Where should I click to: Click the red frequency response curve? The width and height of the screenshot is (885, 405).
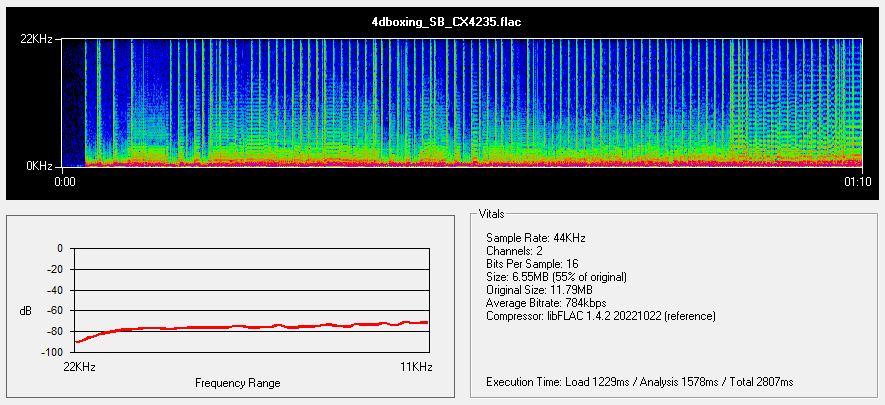[x=250, y=327]
